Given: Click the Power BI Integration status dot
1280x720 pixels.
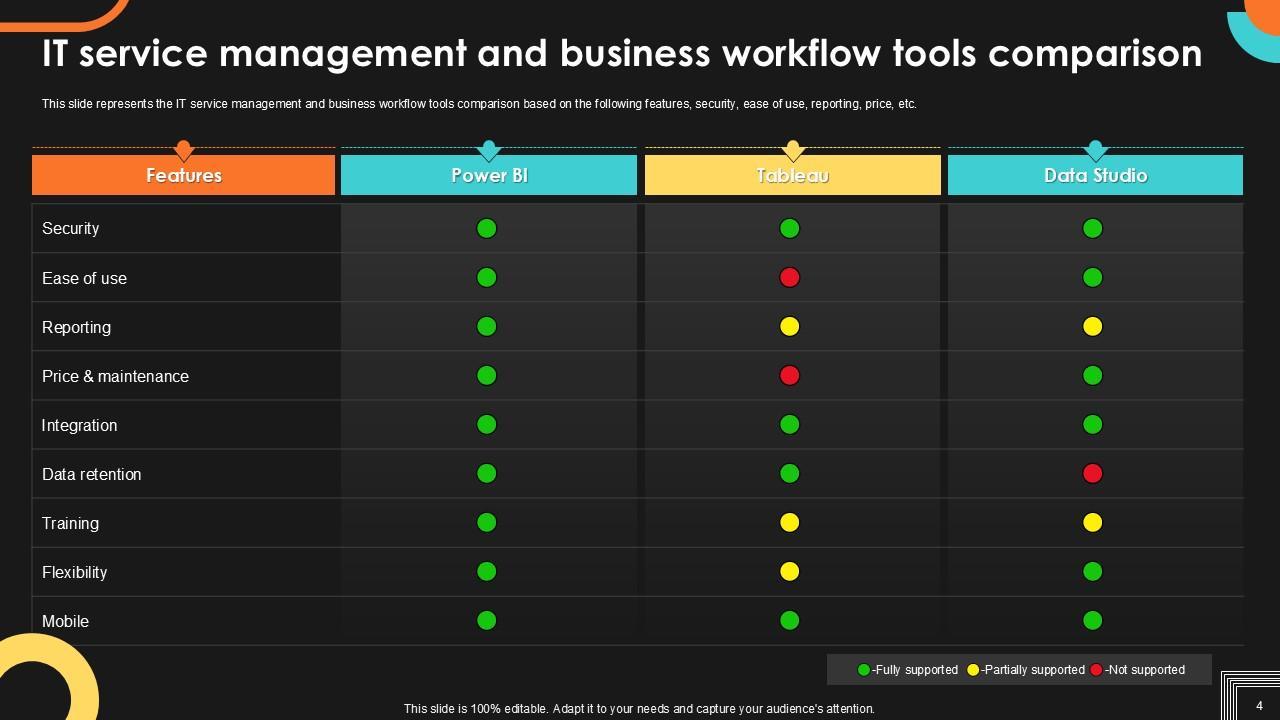Looking at the screenshot, I should pos(486,425).
